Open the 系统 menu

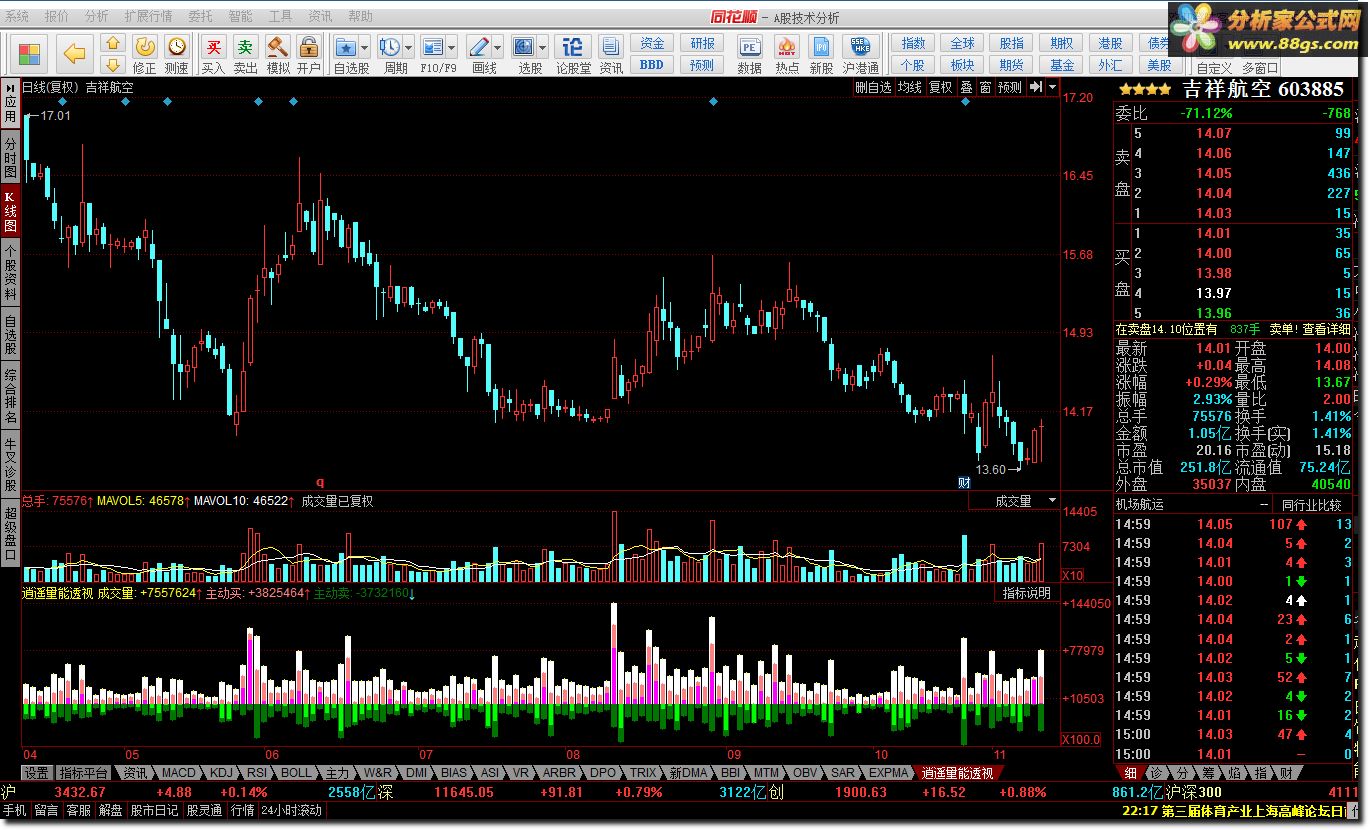(17, 17)
